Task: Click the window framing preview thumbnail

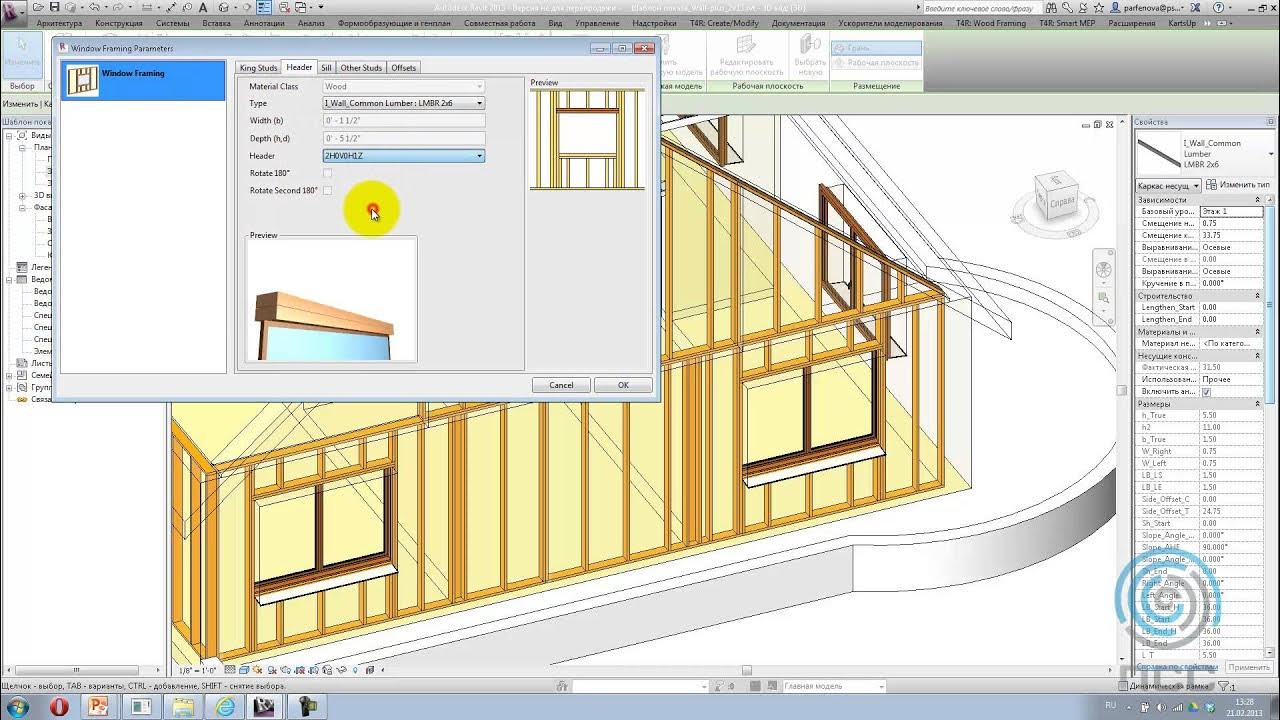Action: click(x=587, y=139)
